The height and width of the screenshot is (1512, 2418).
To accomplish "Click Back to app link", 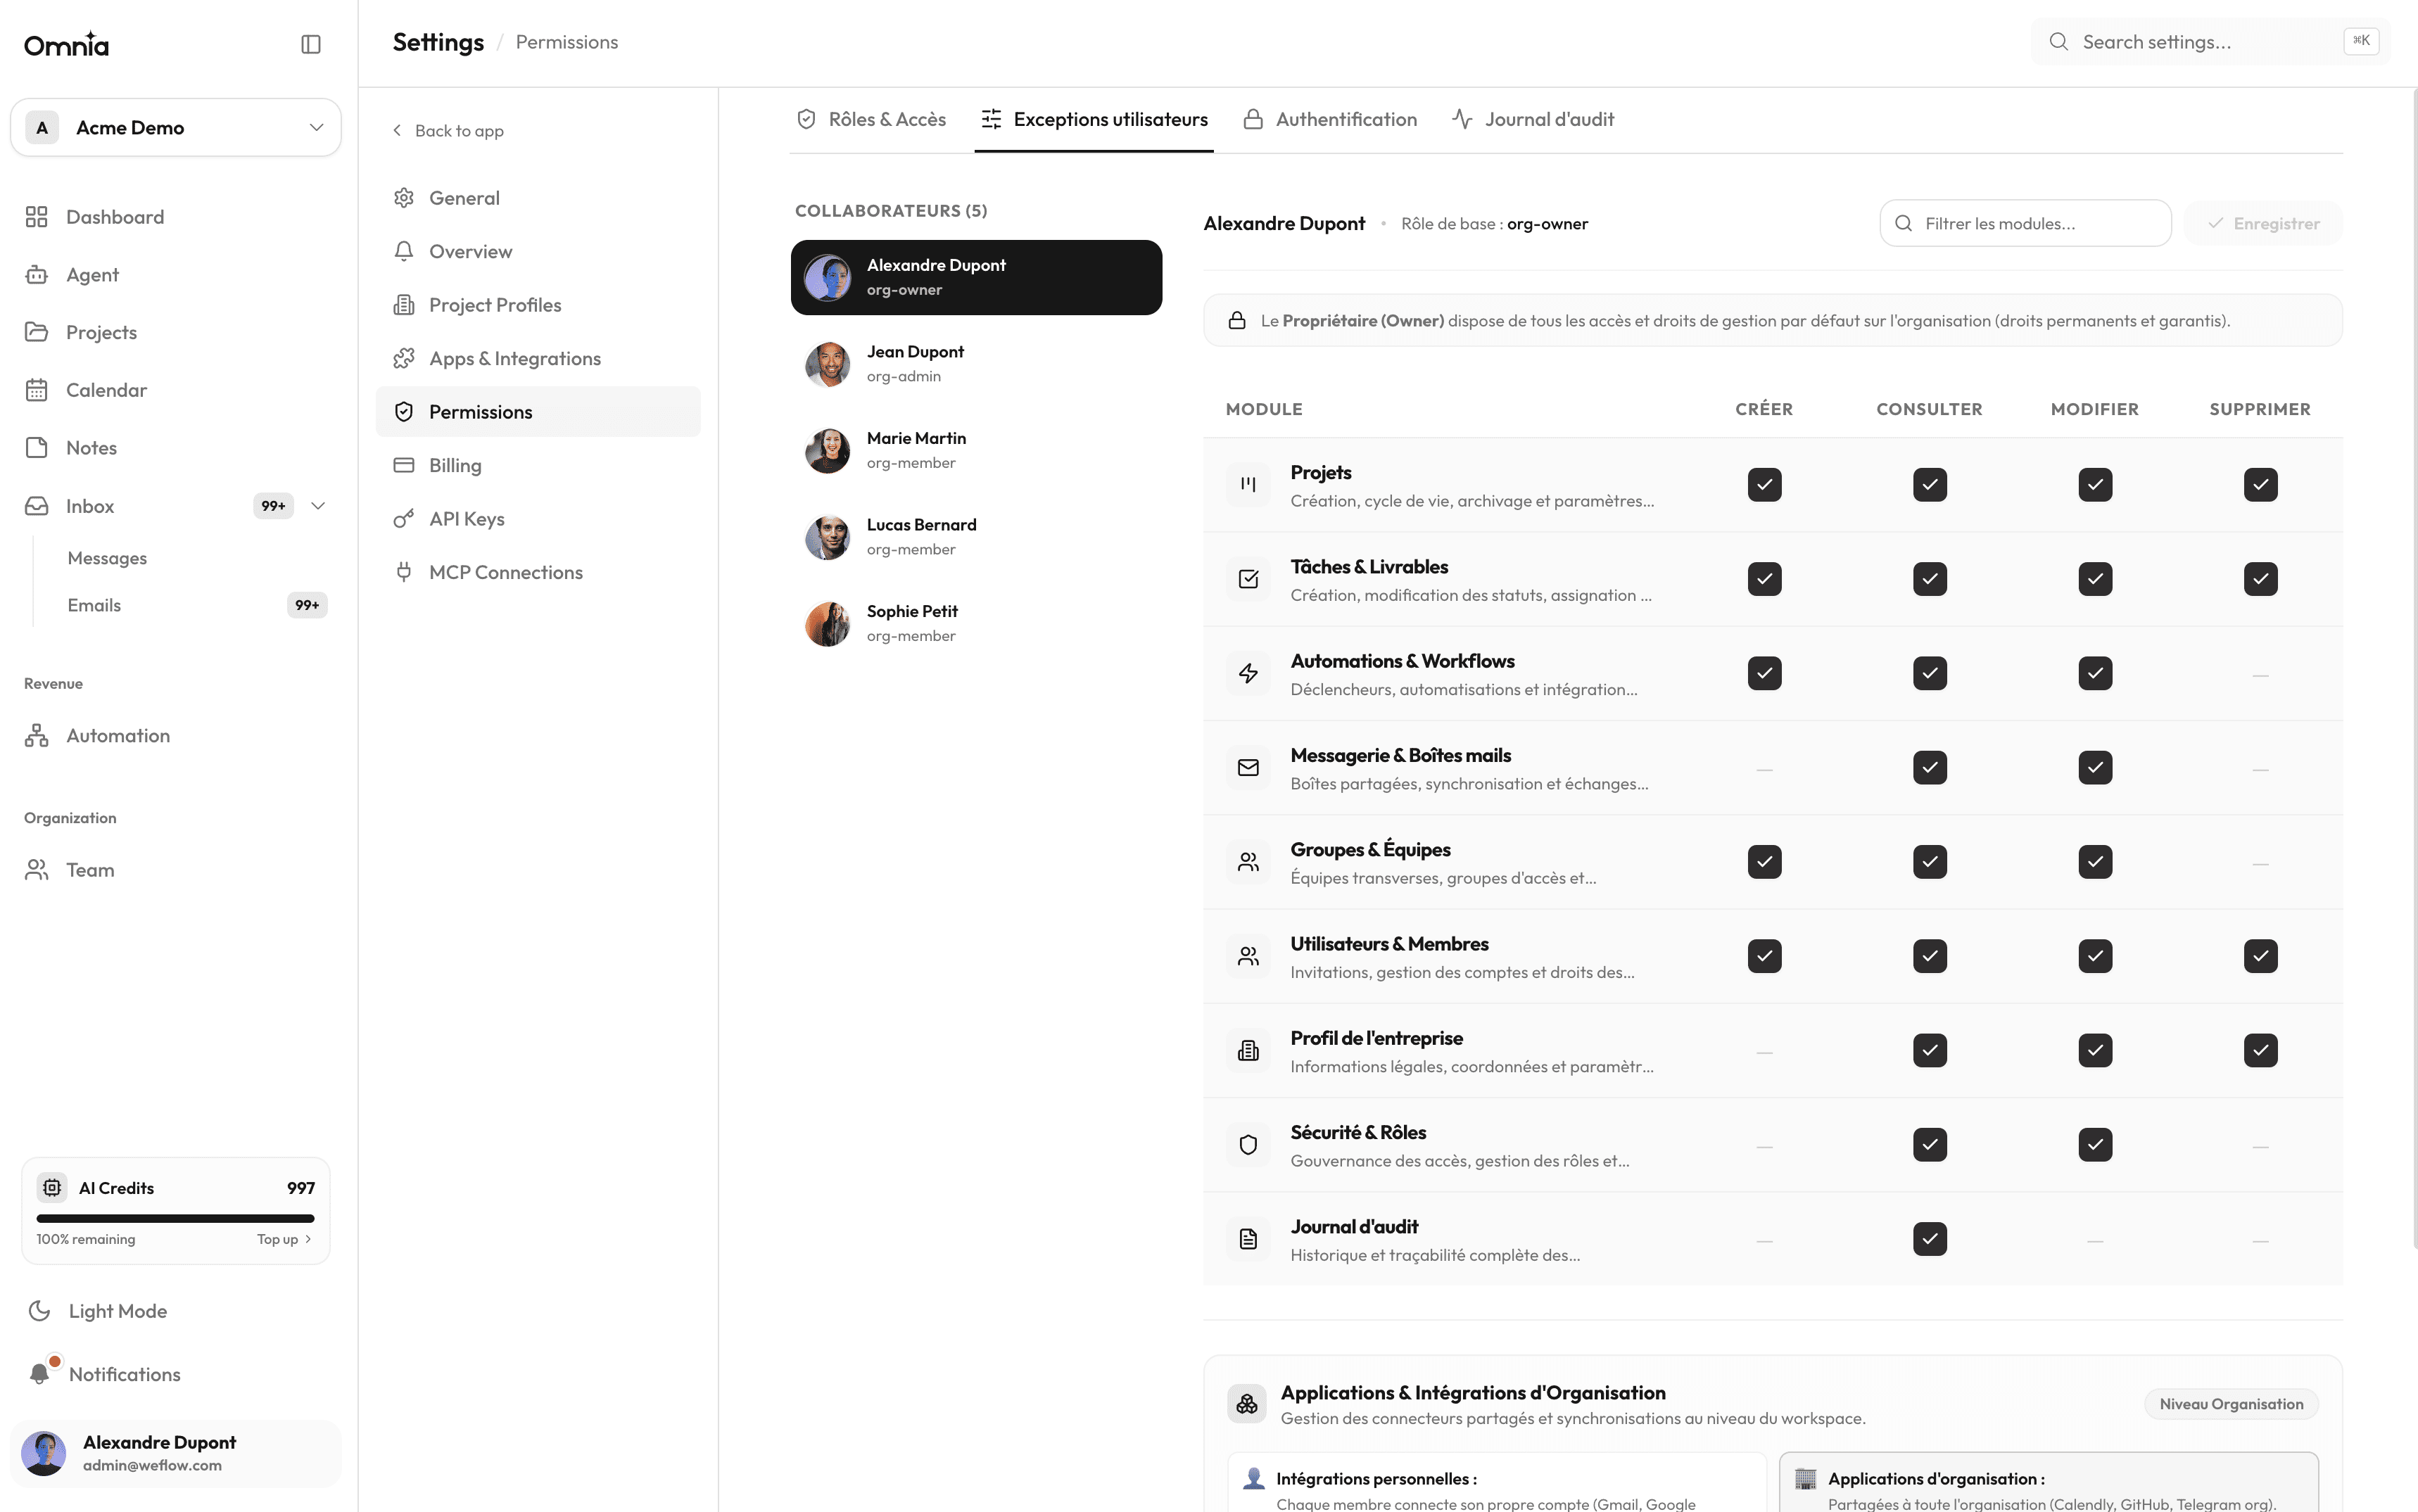I will point(448,131).
